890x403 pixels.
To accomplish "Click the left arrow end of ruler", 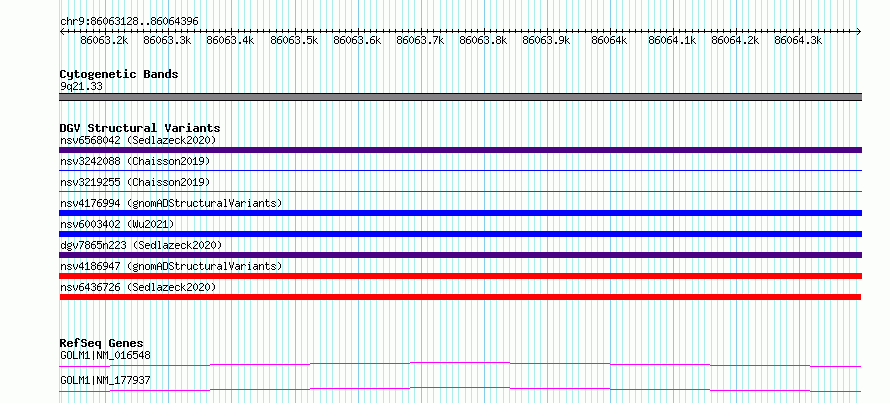I will coord(62,31).
